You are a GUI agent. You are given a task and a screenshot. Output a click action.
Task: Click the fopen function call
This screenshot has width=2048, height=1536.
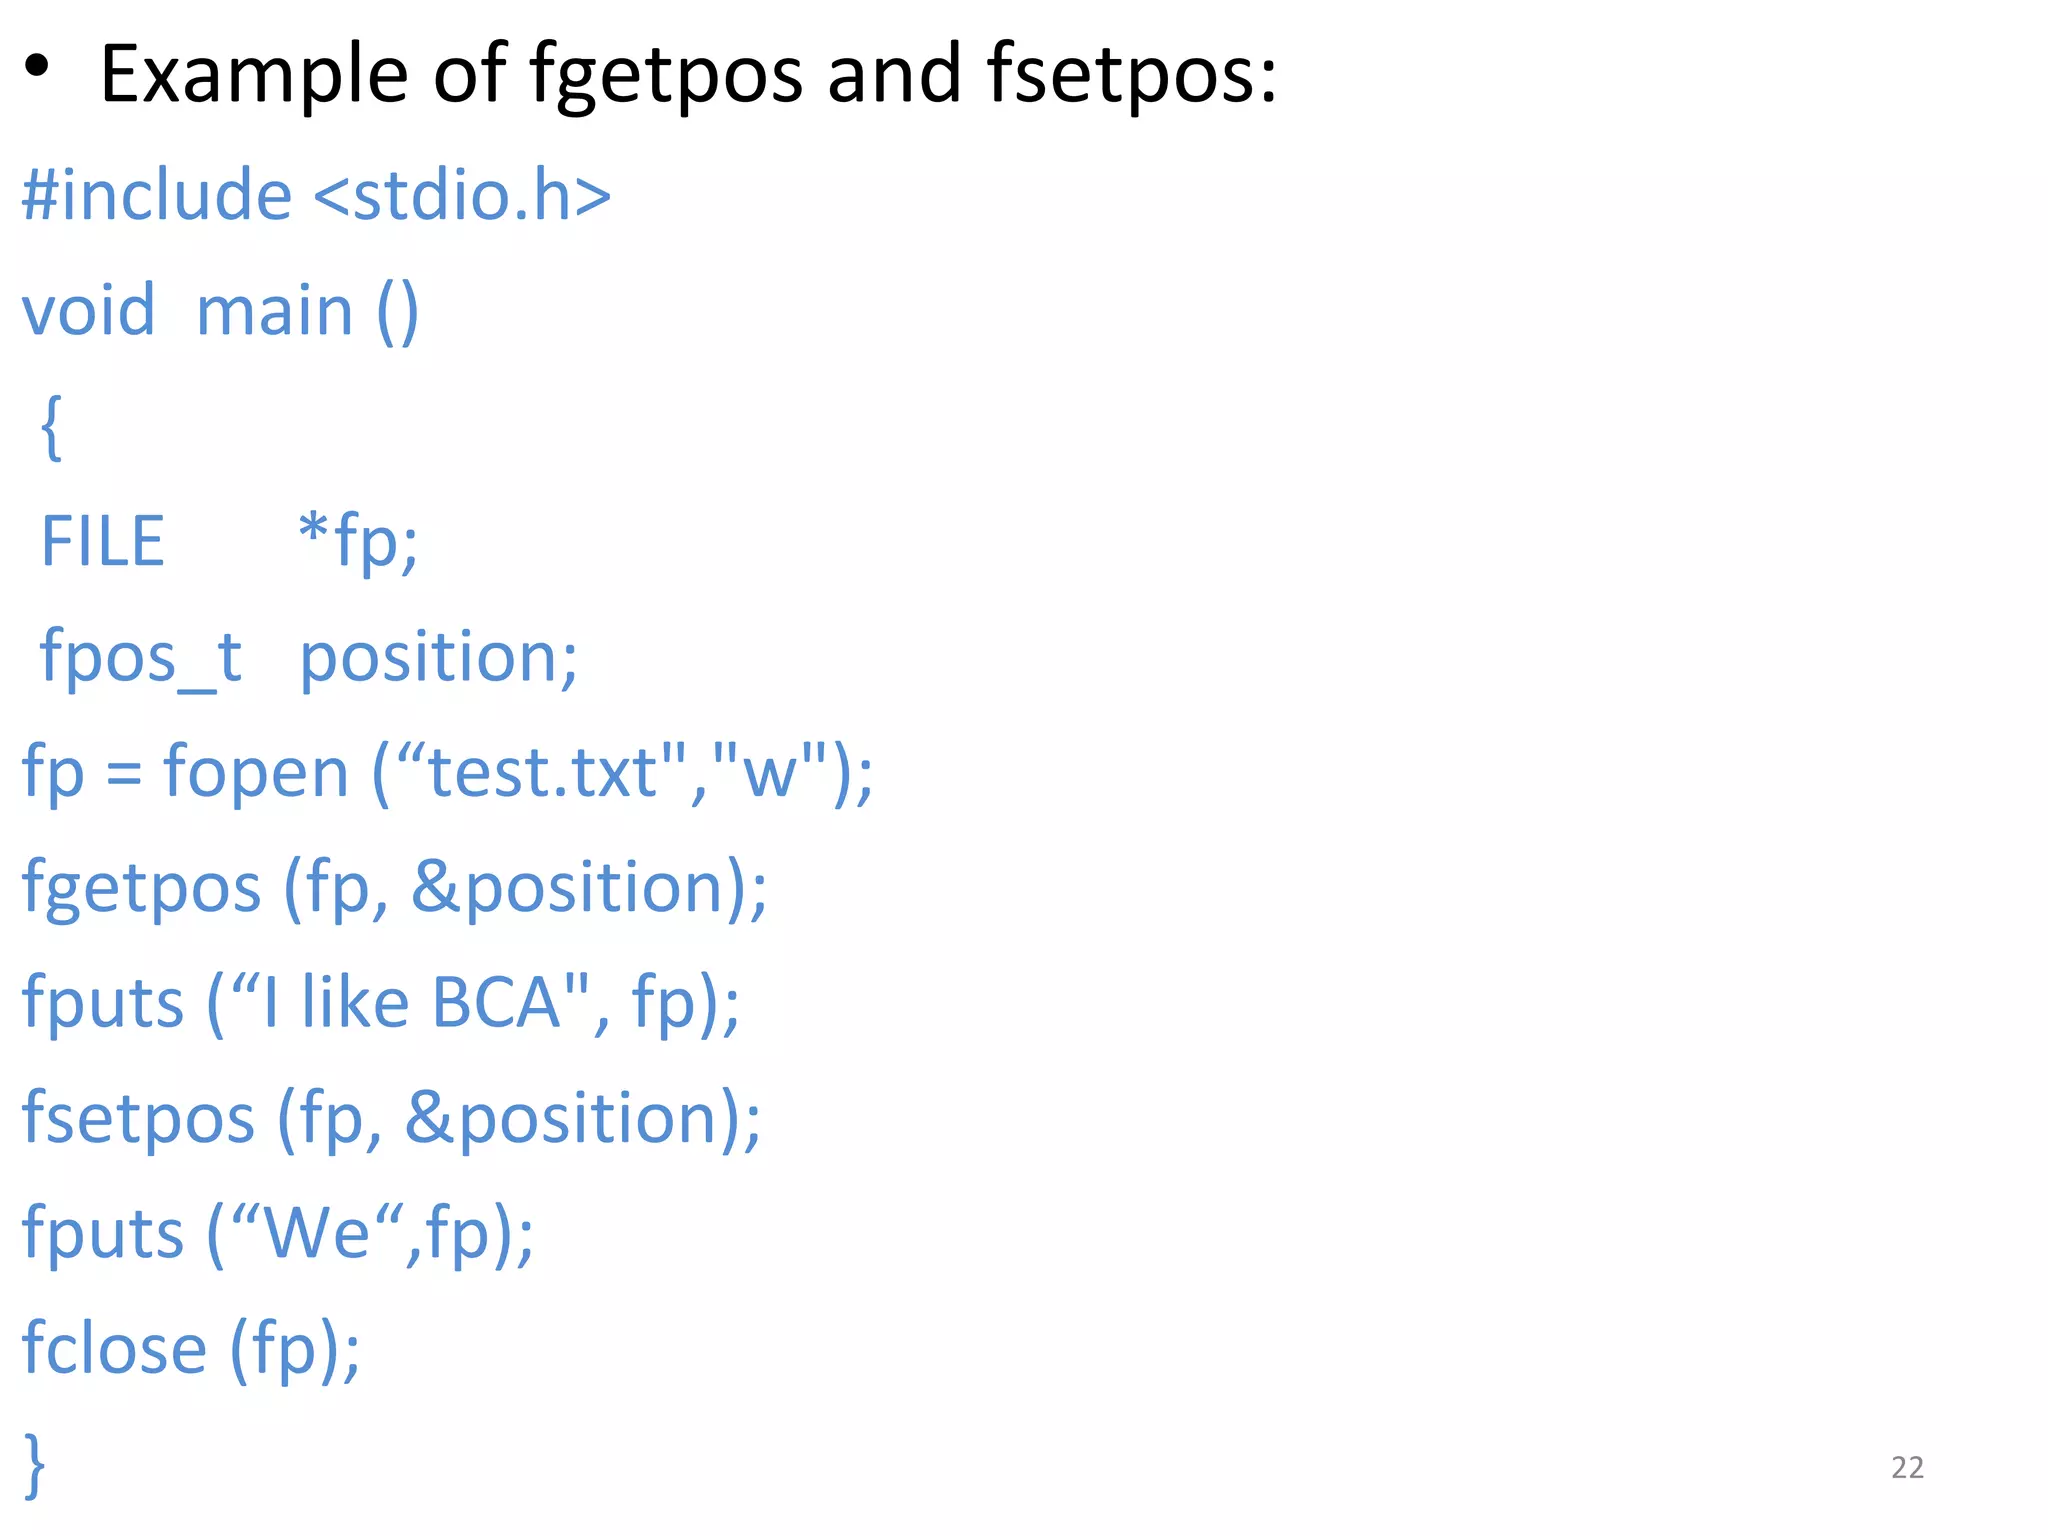(x=256, y=772)
